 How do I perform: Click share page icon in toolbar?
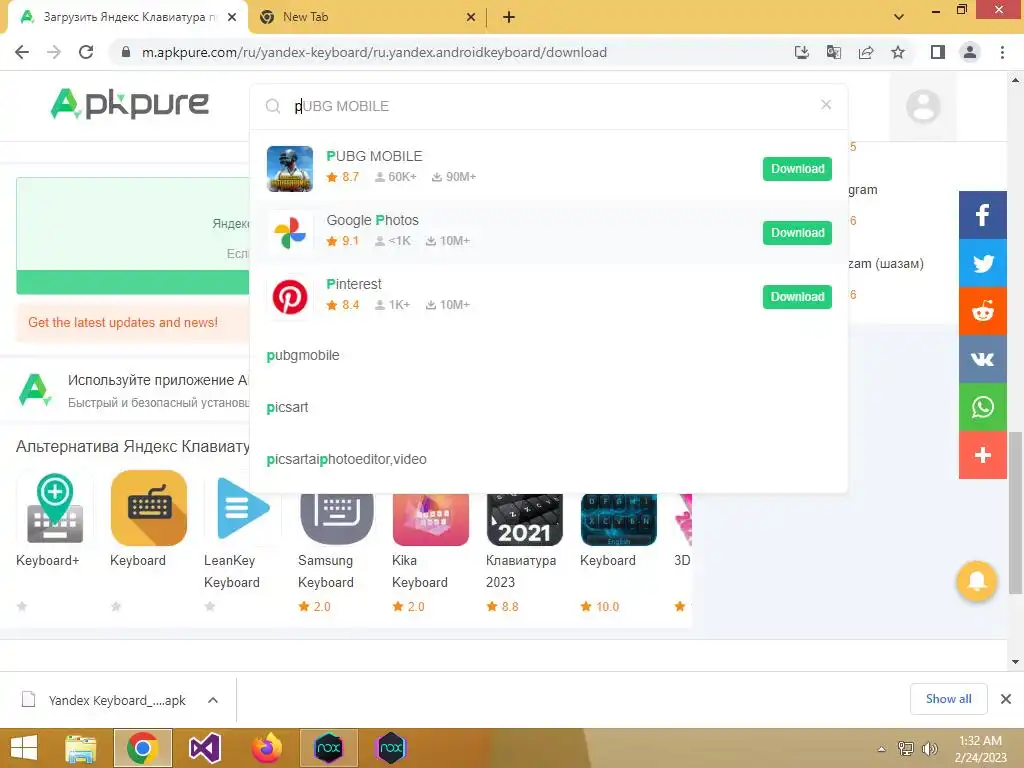click(x=866, y=52)
